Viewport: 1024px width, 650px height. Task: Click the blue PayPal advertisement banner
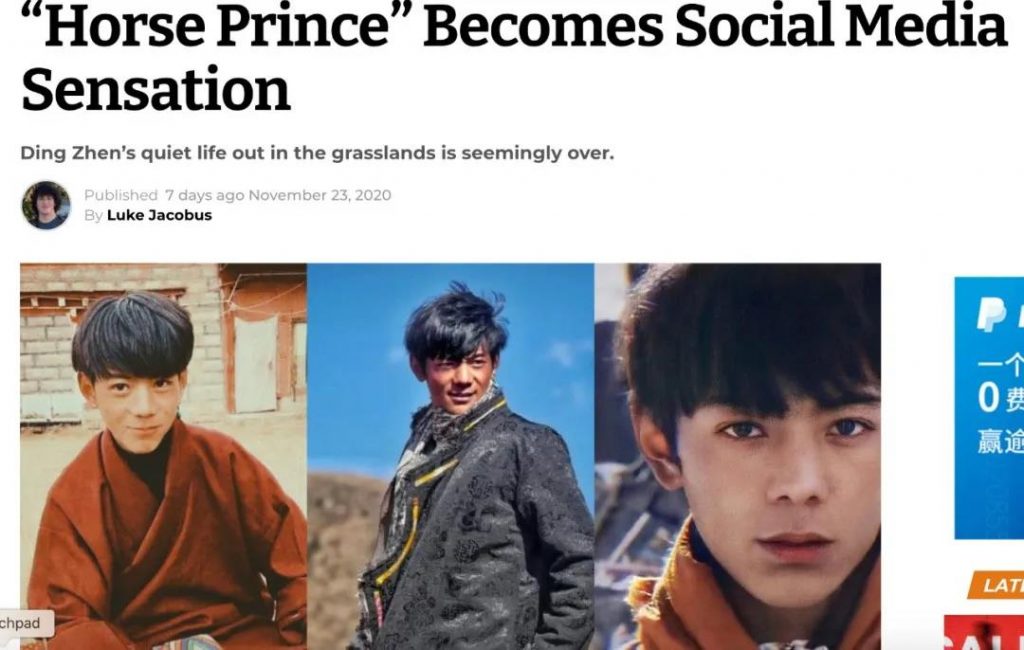[x=989, y=408]
